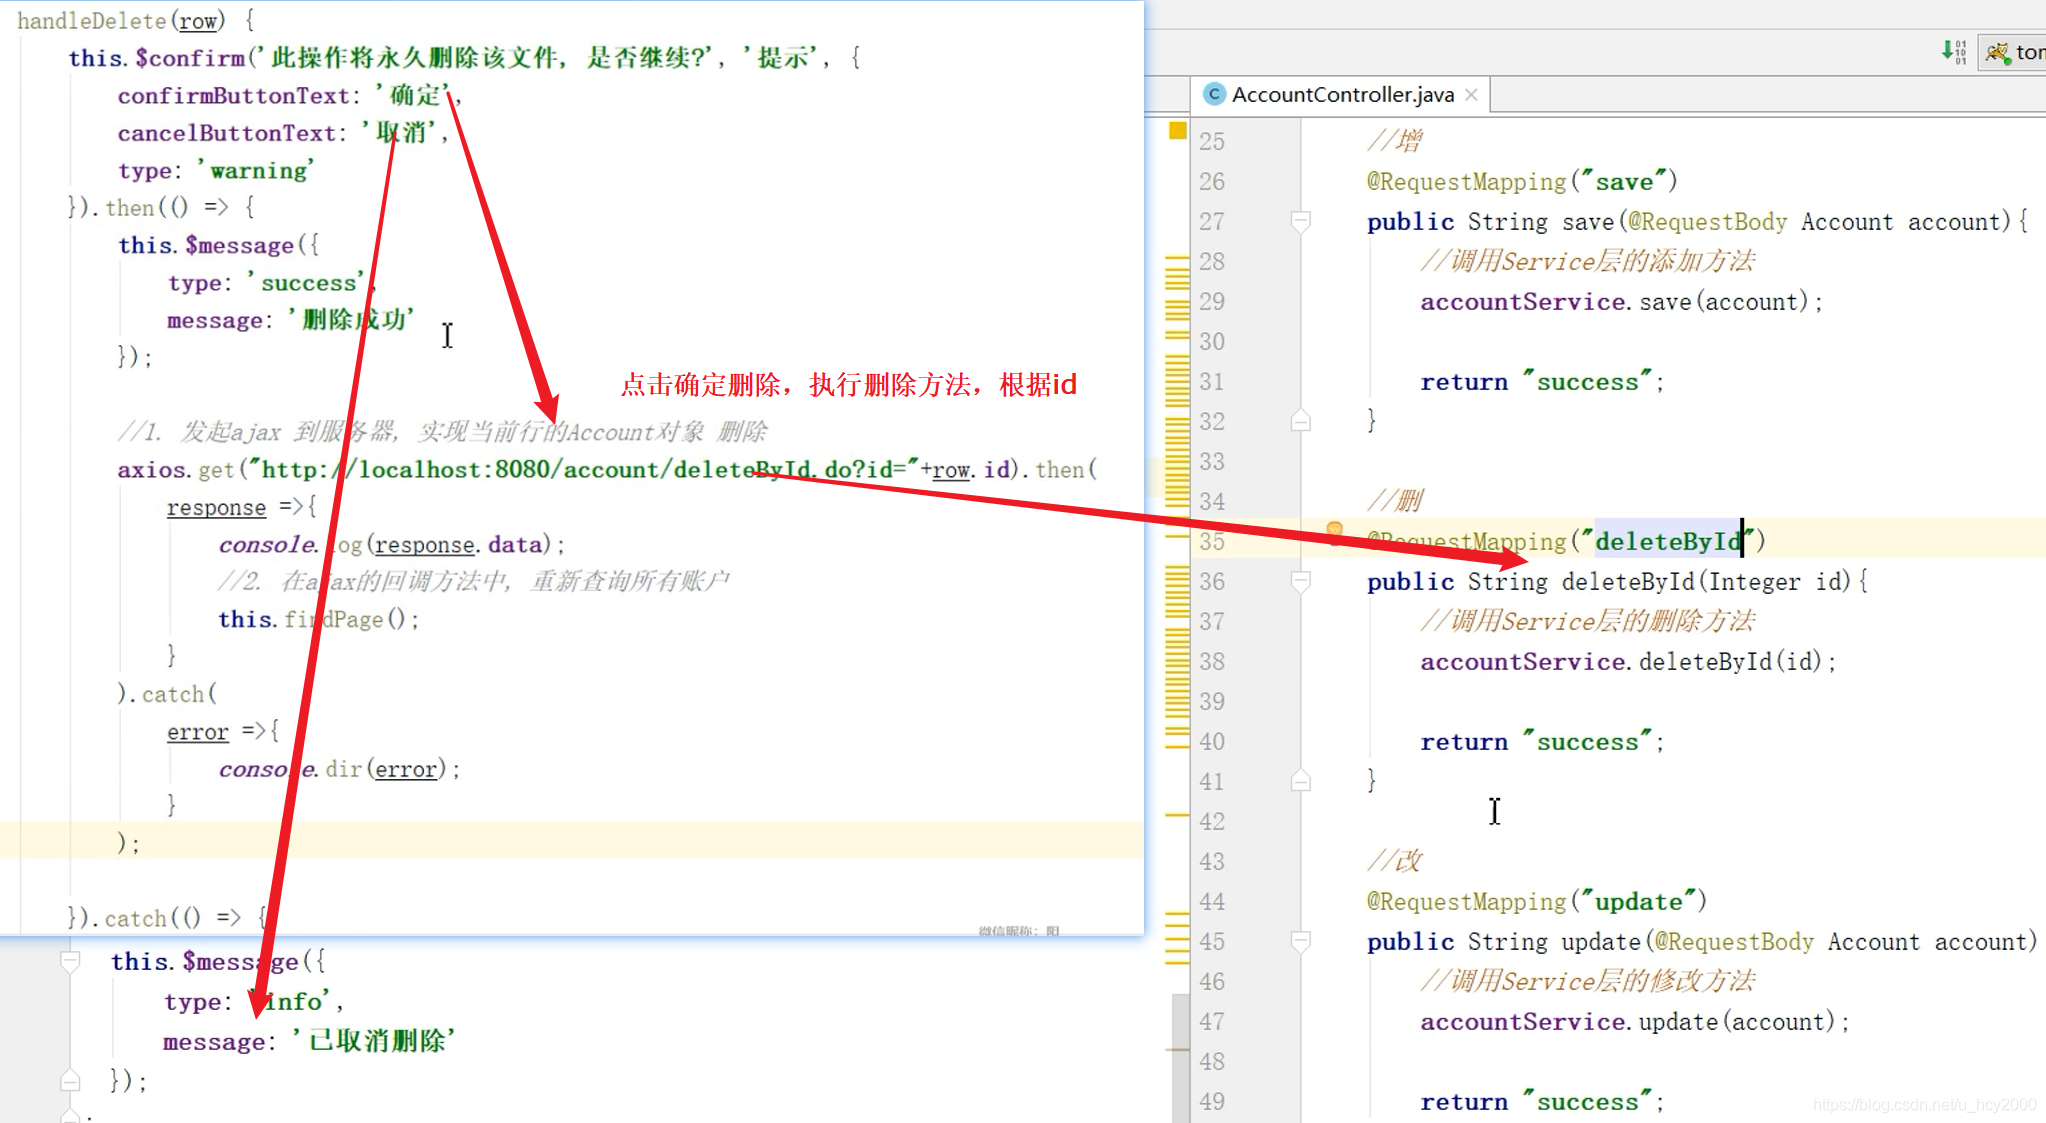Image resolution: width=2046 pixels, height=1123 pixels.
Task: Click this.findPage() call
Action: [318, 620]
